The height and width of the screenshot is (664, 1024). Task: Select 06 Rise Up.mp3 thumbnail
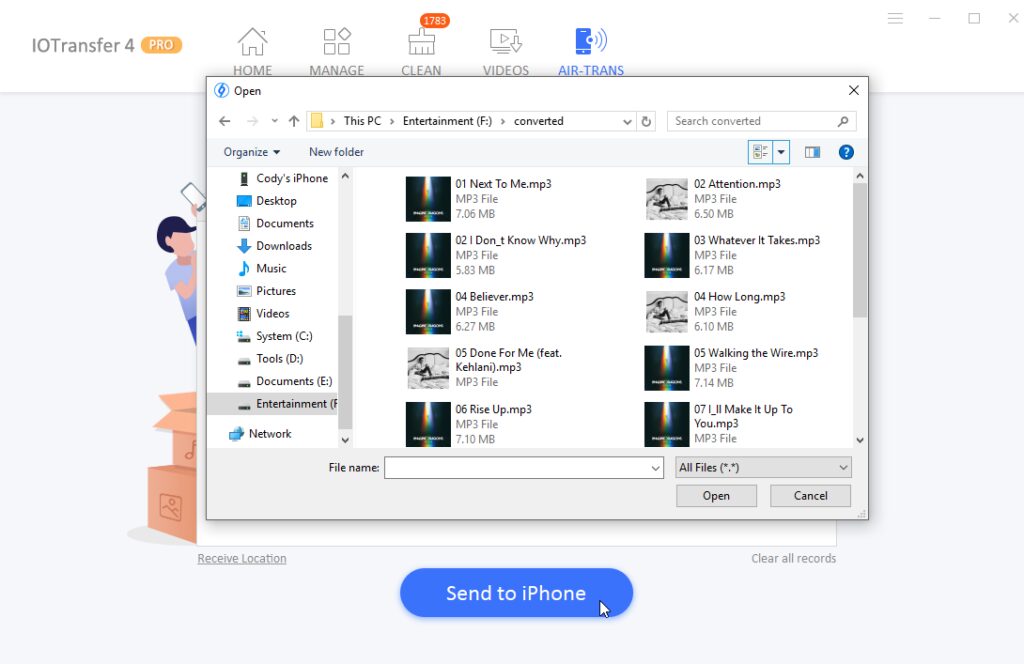coord(428,424)
